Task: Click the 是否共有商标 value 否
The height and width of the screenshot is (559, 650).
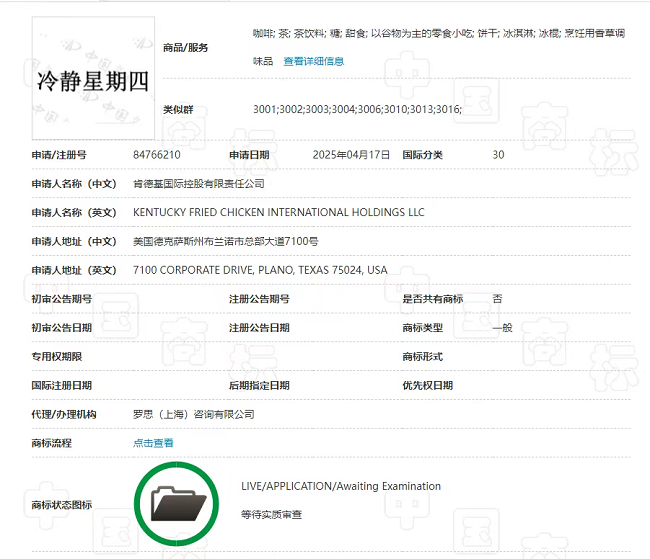Action: tap(497, 299)
